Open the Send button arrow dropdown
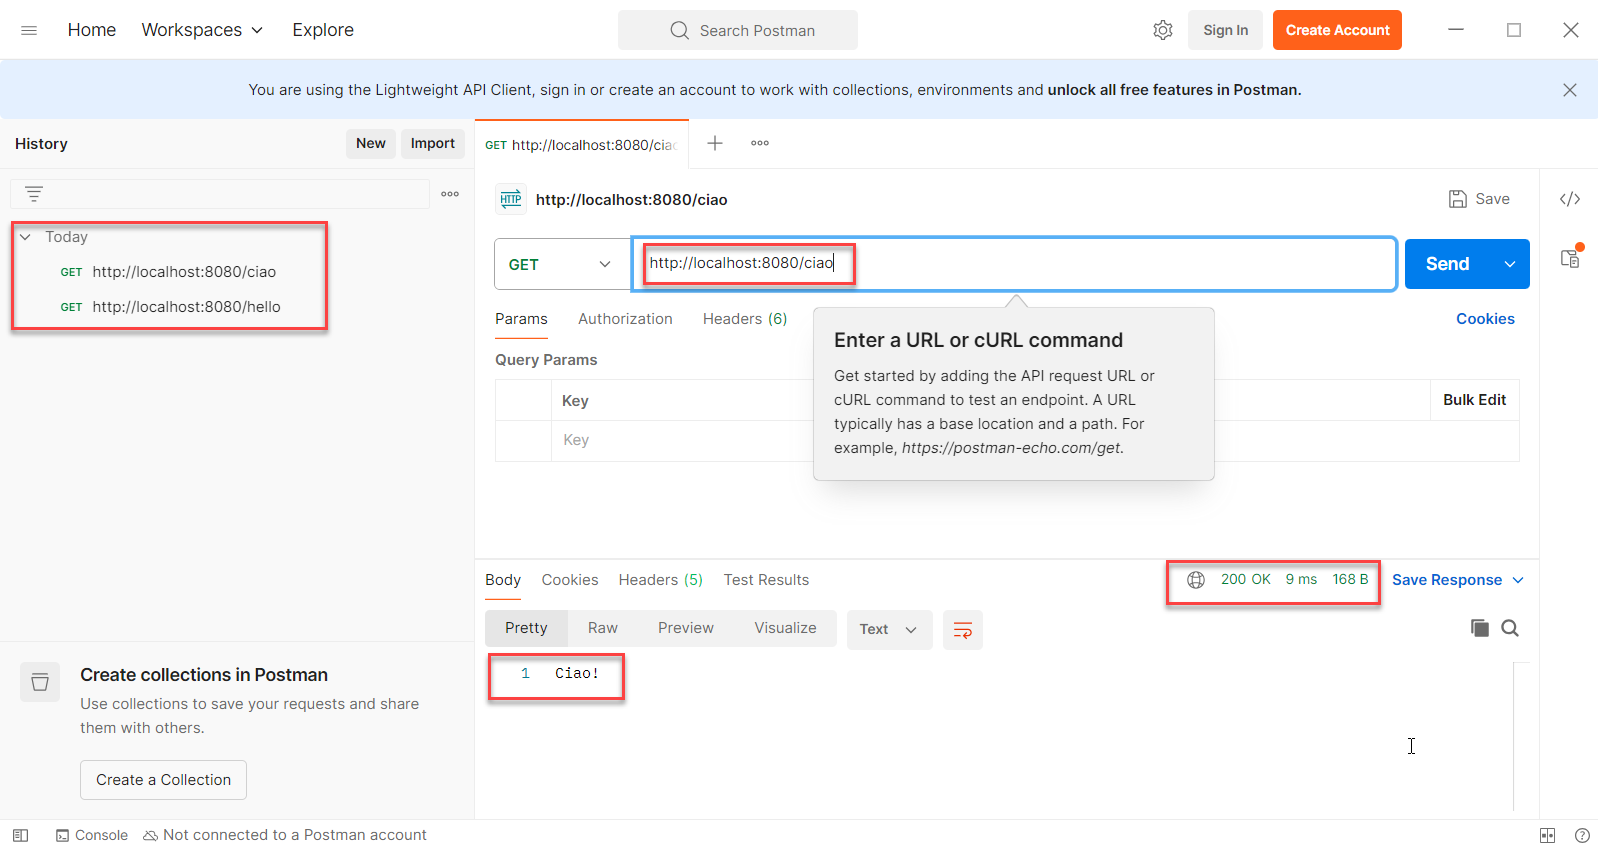Screen dimensions: 1598x846 pos(1510,264)
